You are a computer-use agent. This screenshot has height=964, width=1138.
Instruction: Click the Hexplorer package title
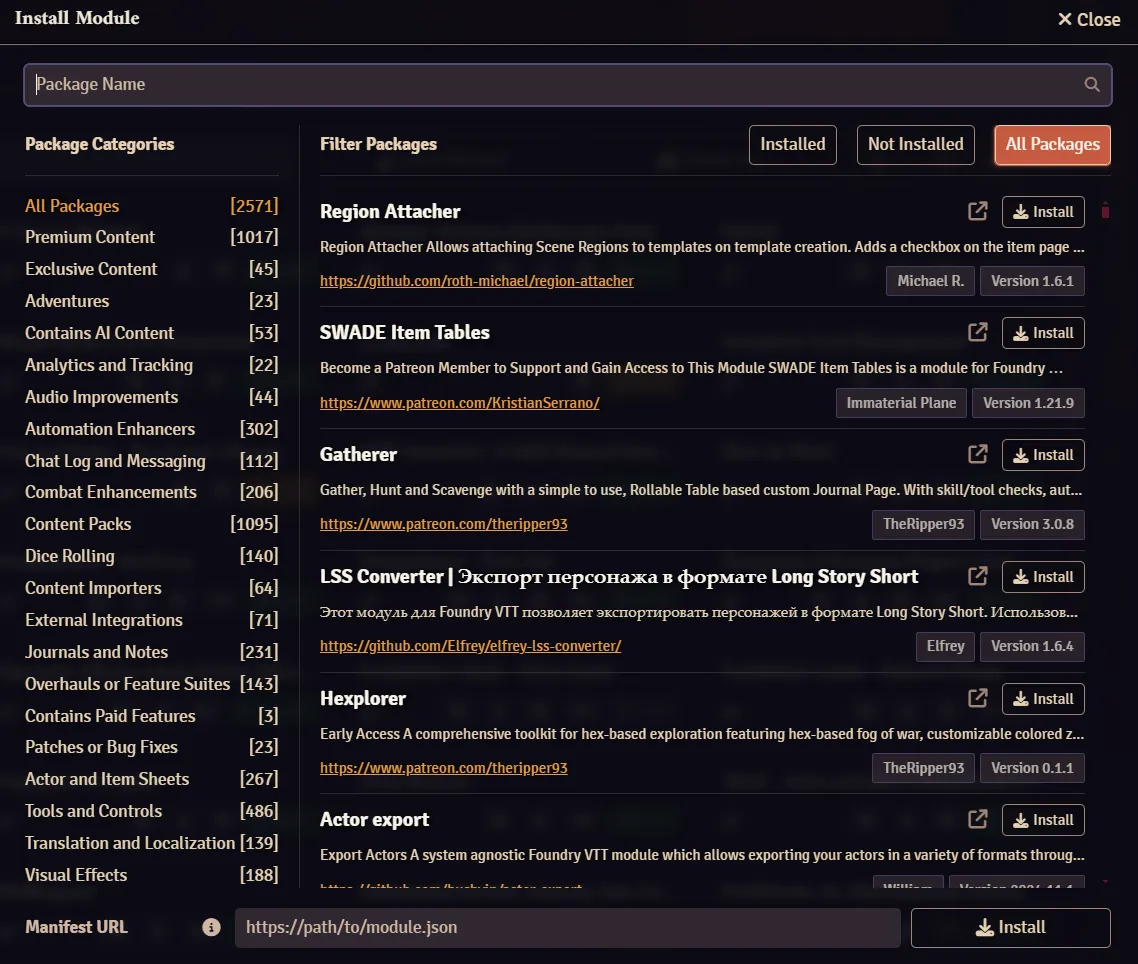363,698
